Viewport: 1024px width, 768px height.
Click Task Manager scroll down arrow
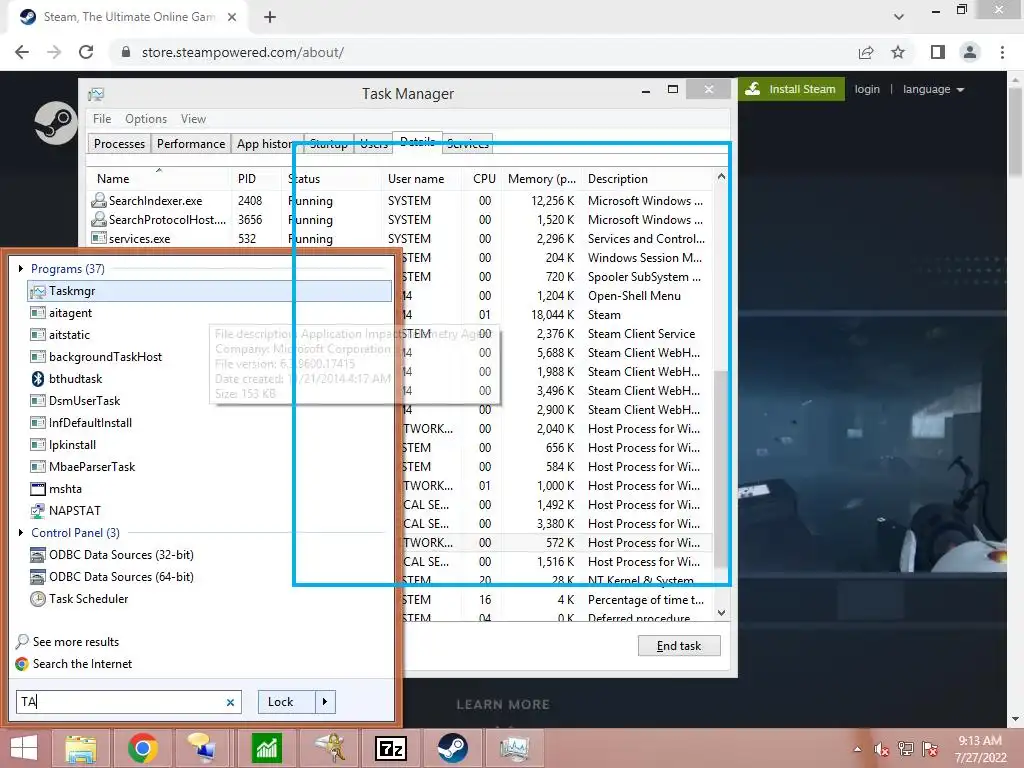(722, 613)
